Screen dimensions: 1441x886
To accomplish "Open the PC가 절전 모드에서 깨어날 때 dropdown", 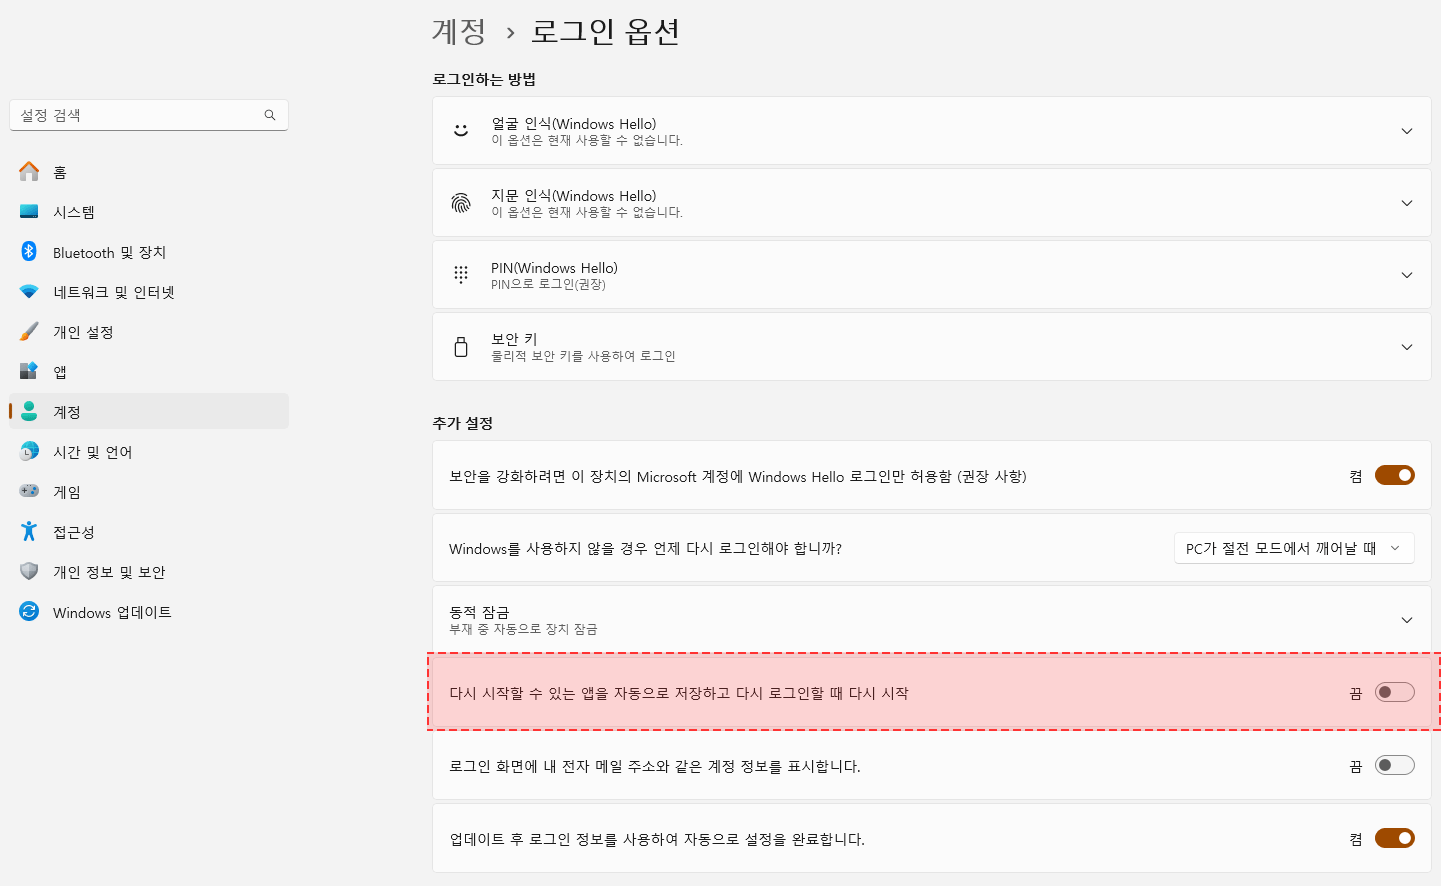I will pyautogui.click(x=1293, y=548).
